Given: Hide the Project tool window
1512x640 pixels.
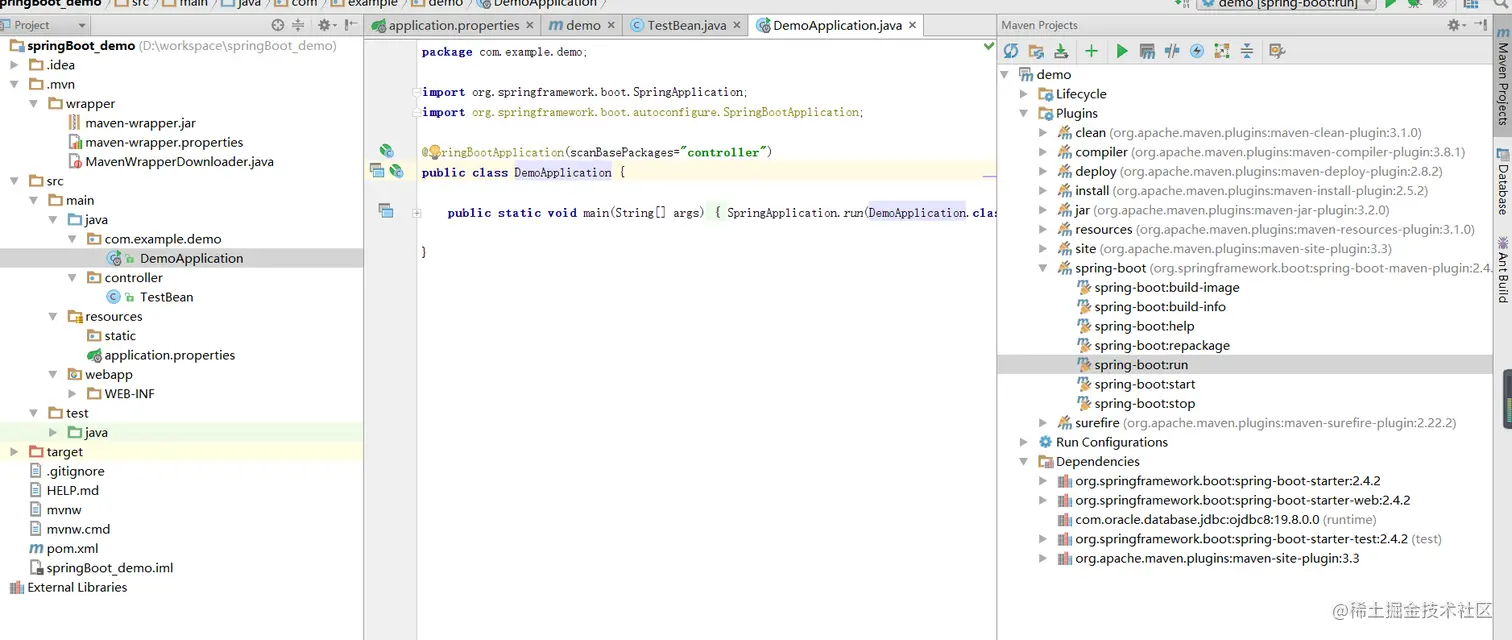Looking at the screenshot, I should pos(351,25).
